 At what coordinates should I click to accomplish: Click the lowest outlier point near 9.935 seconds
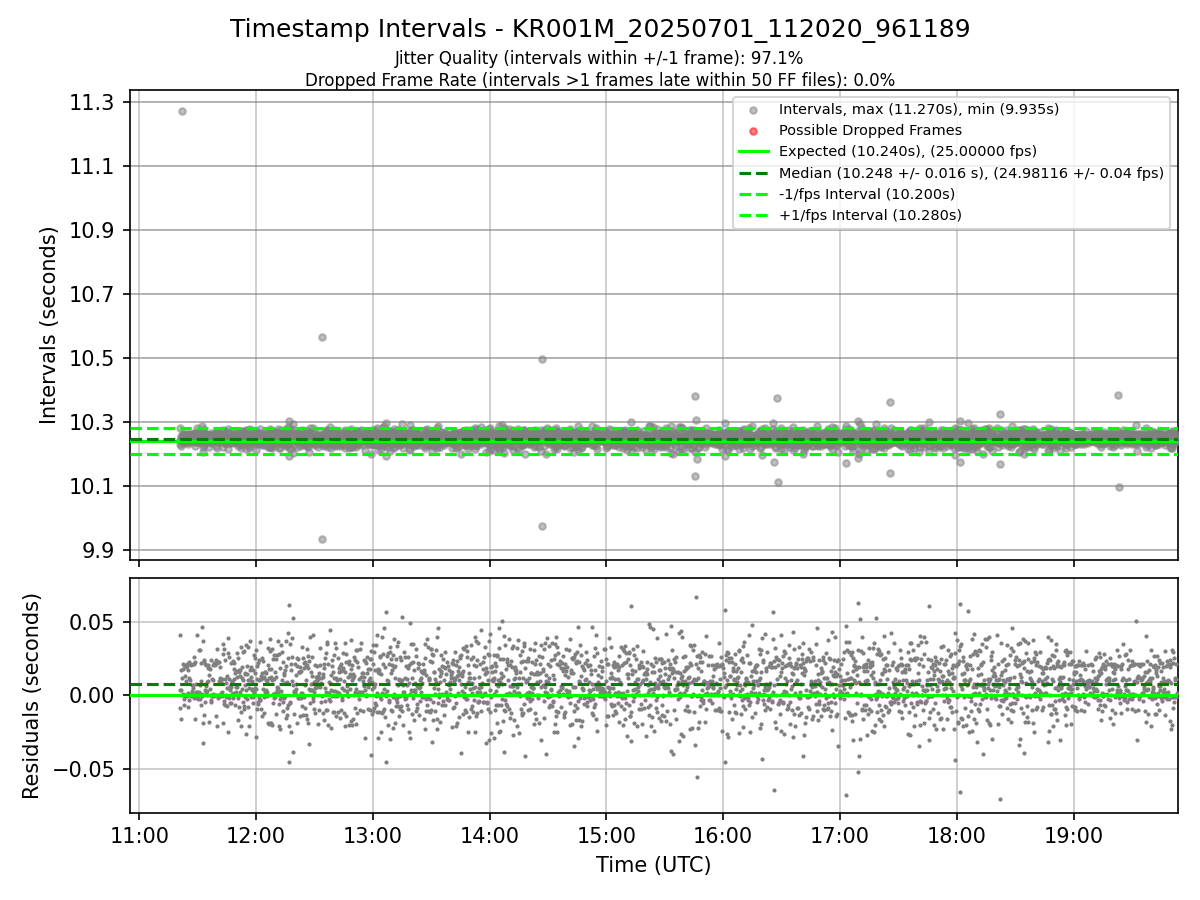[322, 539]
